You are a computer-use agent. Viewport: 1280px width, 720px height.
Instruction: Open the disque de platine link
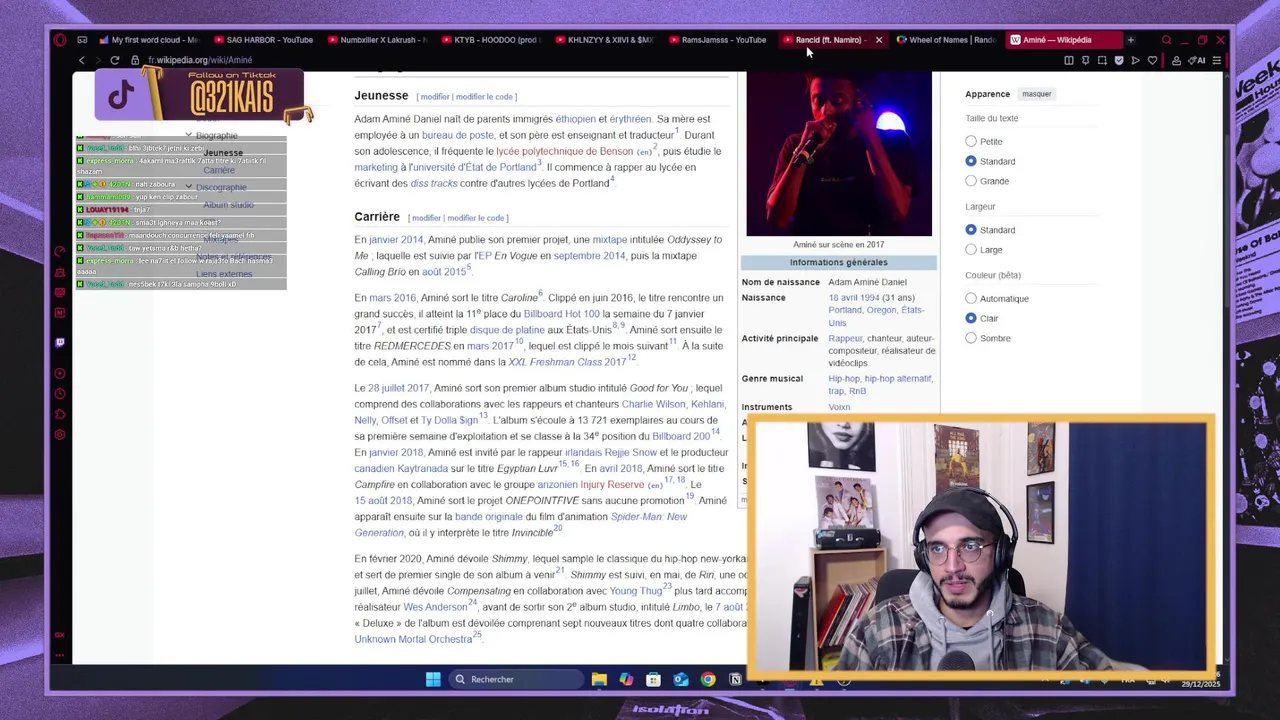click(507, 330)
